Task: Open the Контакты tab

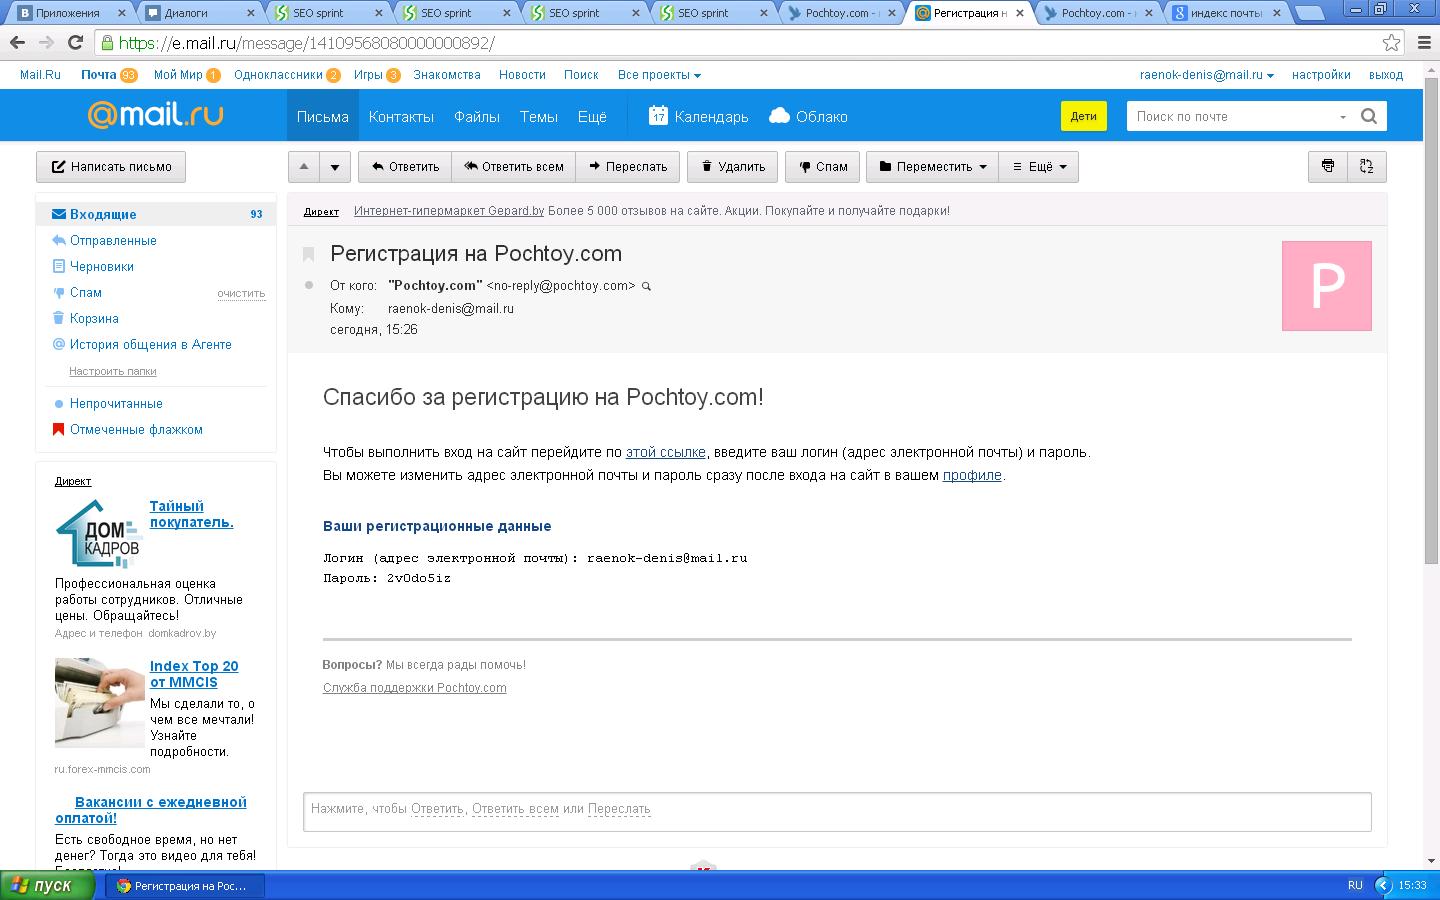Action: tap(401, 116)
